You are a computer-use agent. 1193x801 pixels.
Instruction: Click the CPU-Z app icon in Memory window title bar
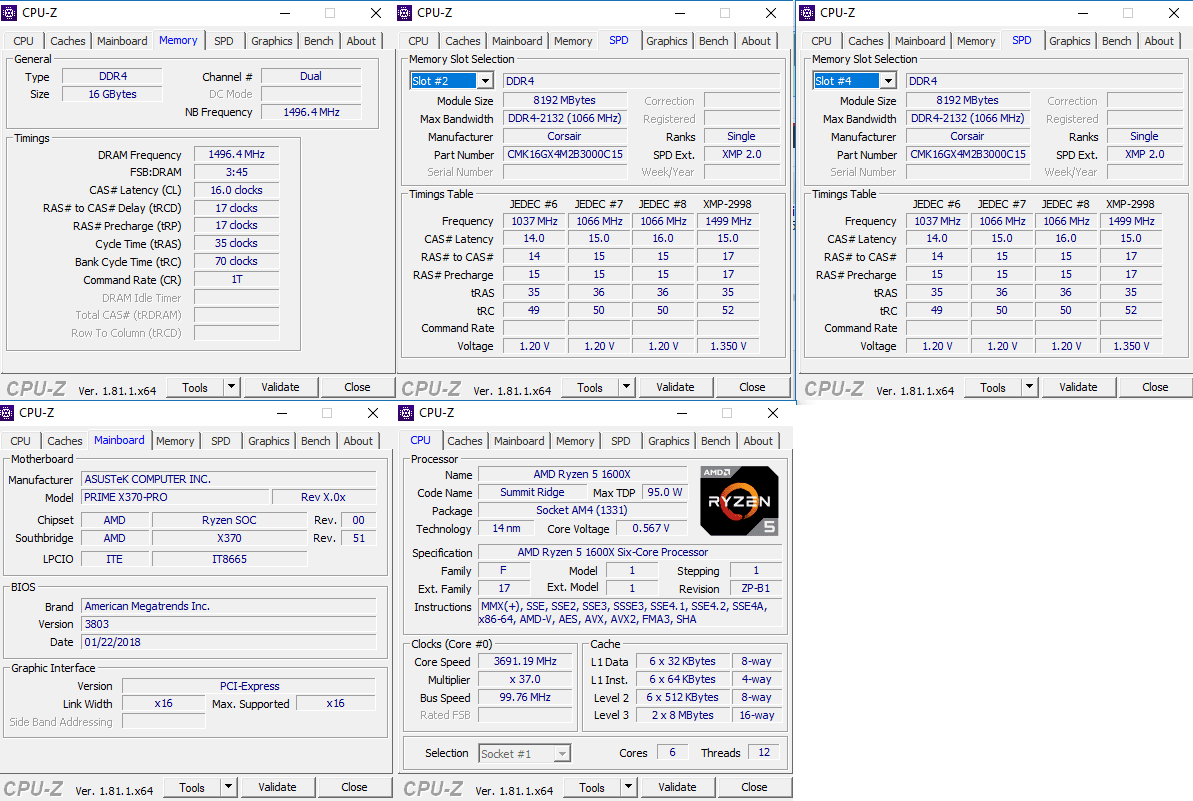point(9,13)
